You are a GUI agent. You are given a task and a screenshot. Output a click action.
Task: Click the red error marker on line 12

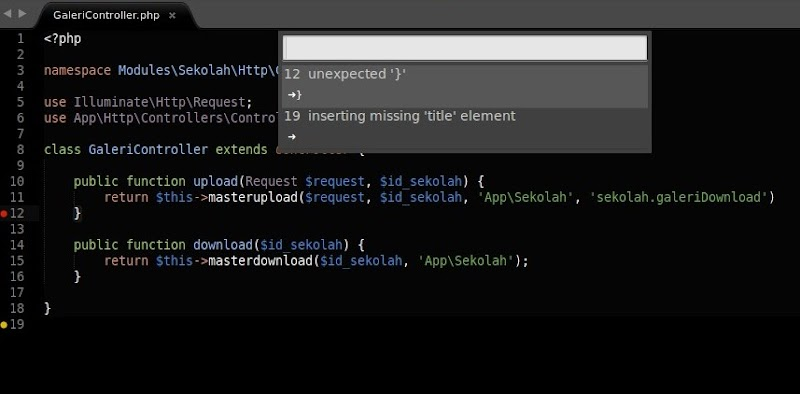(x=4, y=214)
